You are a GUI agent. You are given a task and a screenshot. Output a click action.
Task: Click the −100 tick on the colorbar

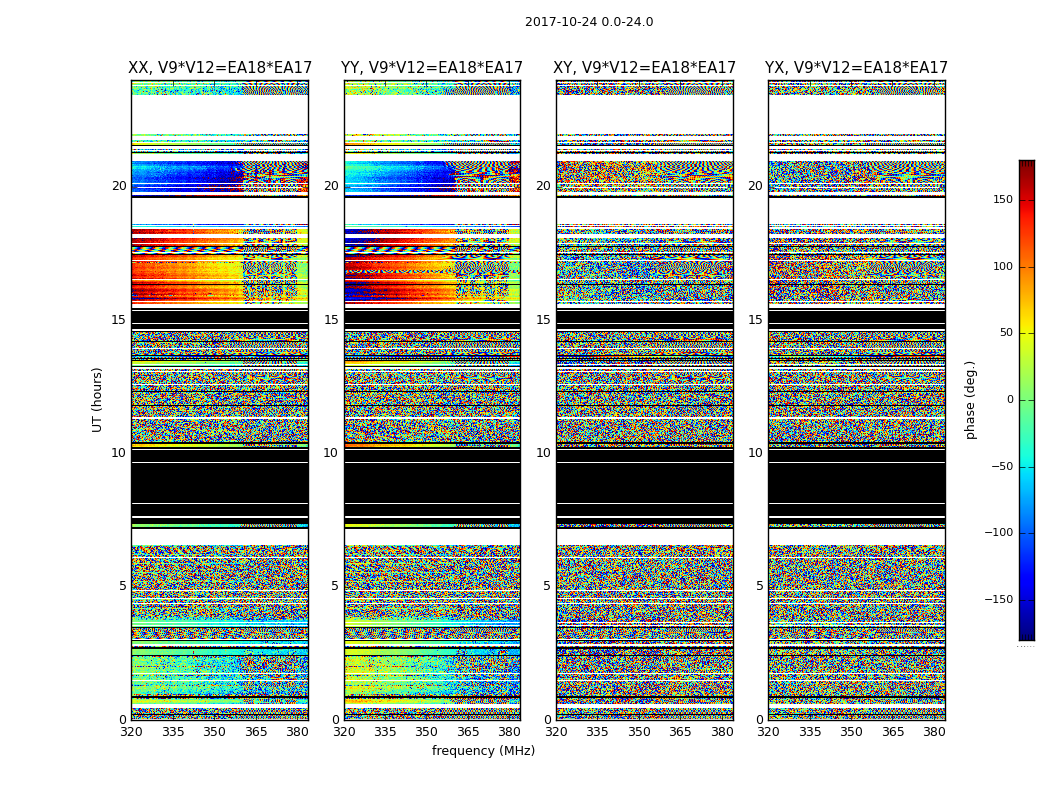[x=999, y=532]
